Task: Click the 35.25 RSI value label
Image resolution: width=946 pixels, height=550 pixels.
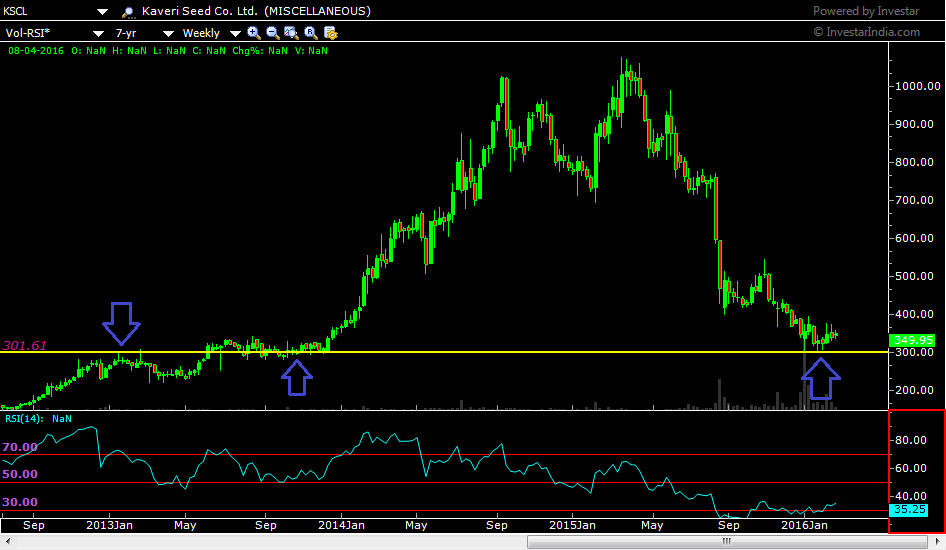Action: point(909,510)
